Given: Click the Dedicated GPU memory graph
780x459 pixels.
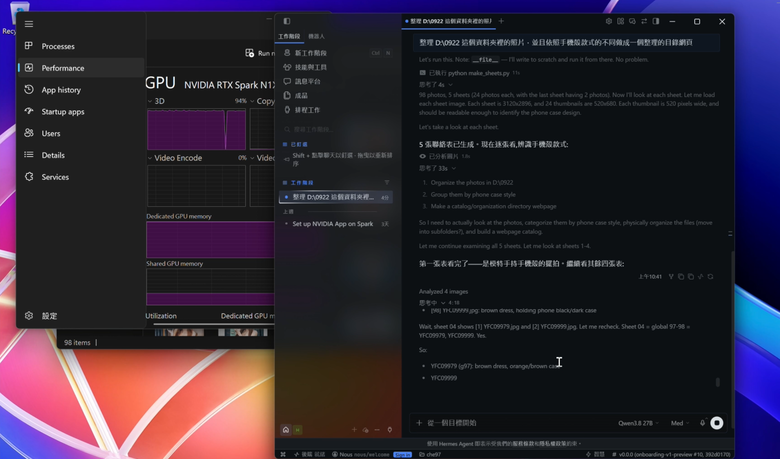Looking at the screenshot, I should [x=210, y=240].
